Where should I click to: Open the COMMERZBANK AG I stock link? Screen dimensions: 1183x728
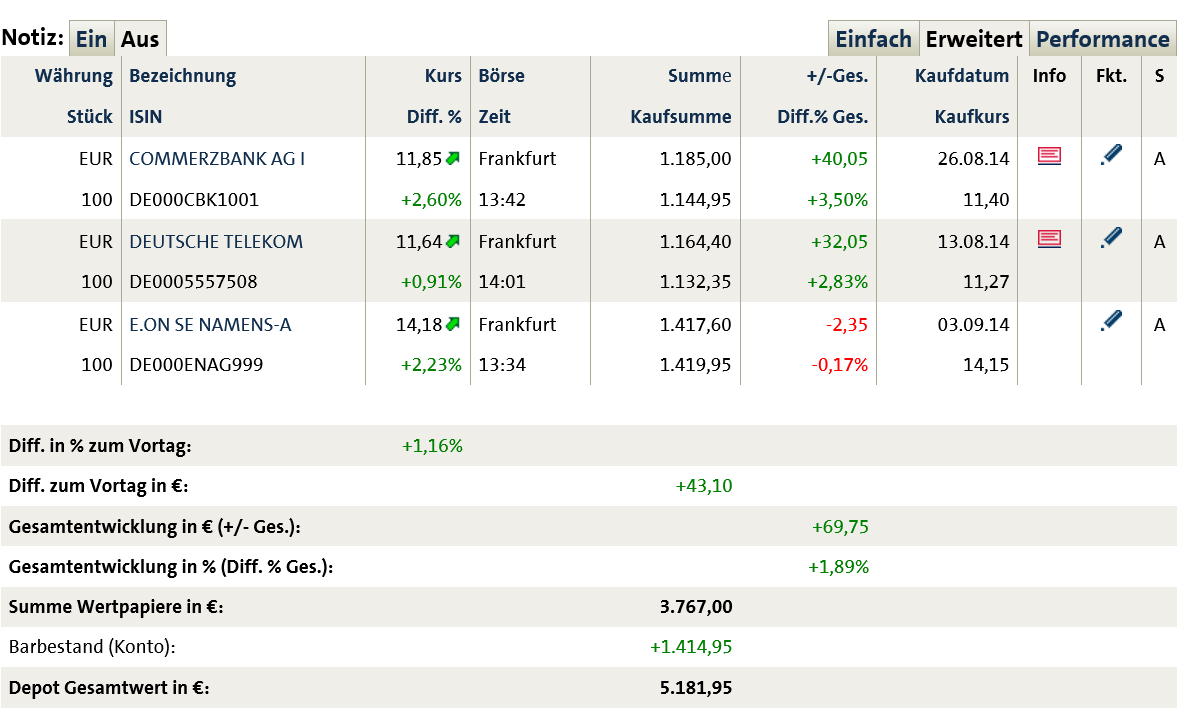pos(217,158)
